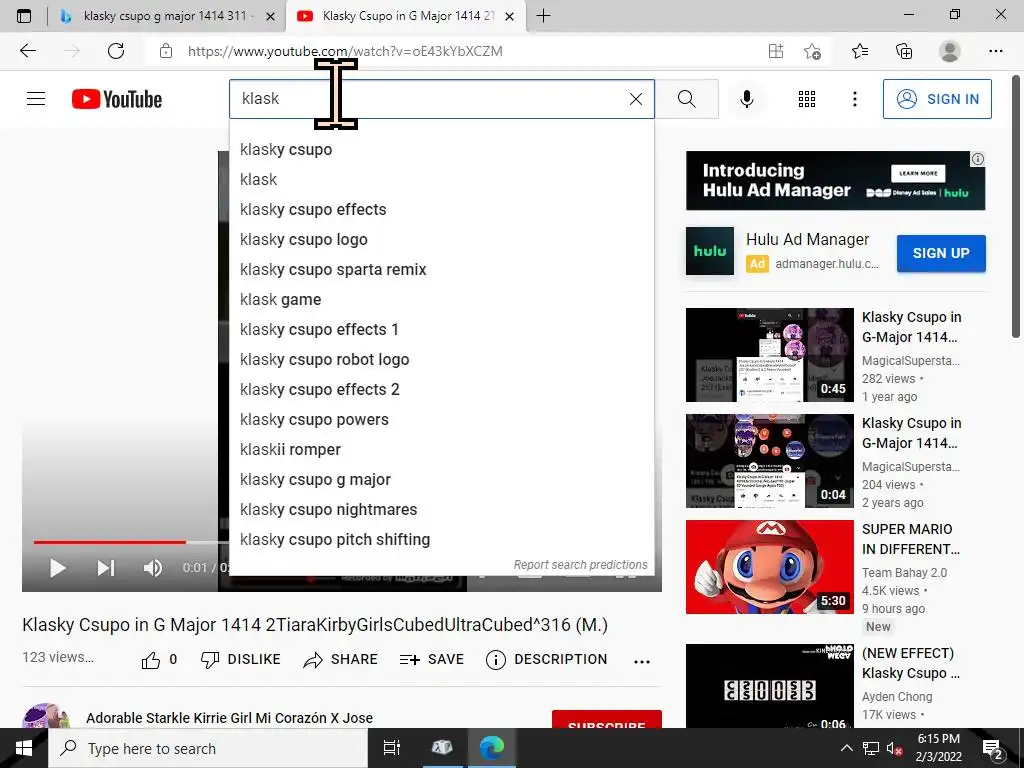The width and height of the screenshot is (1024, 768).
Task: Close the Bing search tab
Action: point(270,16)
